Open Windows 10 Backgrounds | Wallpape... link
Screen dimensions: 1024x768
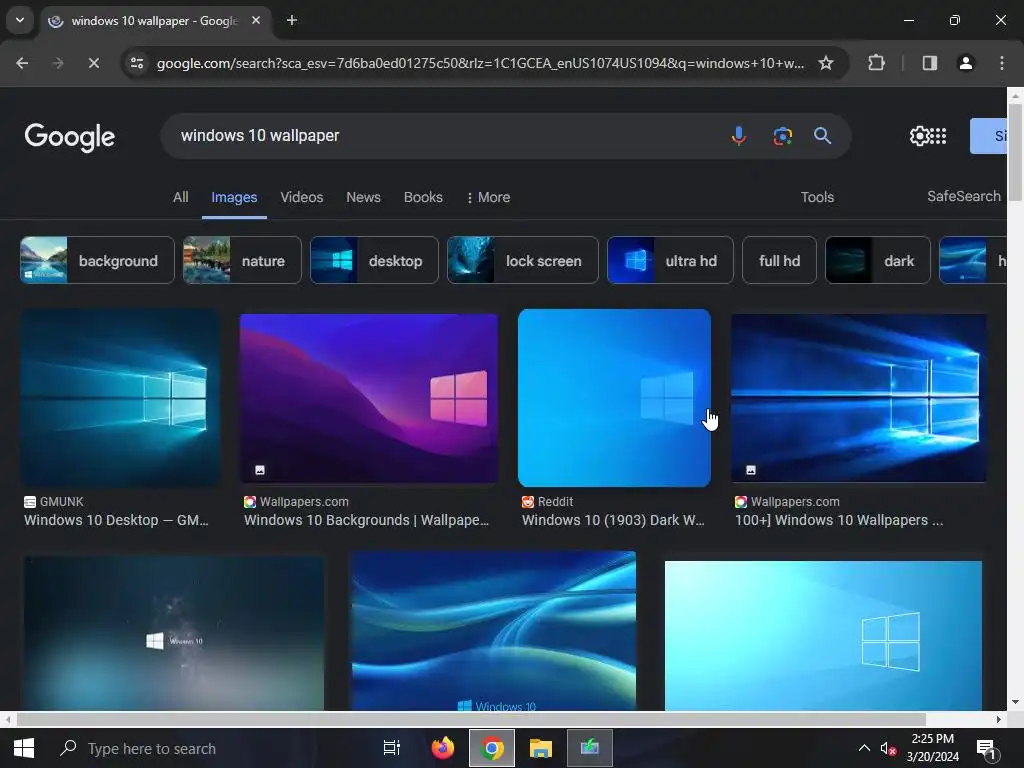click(x=366, y=520)
